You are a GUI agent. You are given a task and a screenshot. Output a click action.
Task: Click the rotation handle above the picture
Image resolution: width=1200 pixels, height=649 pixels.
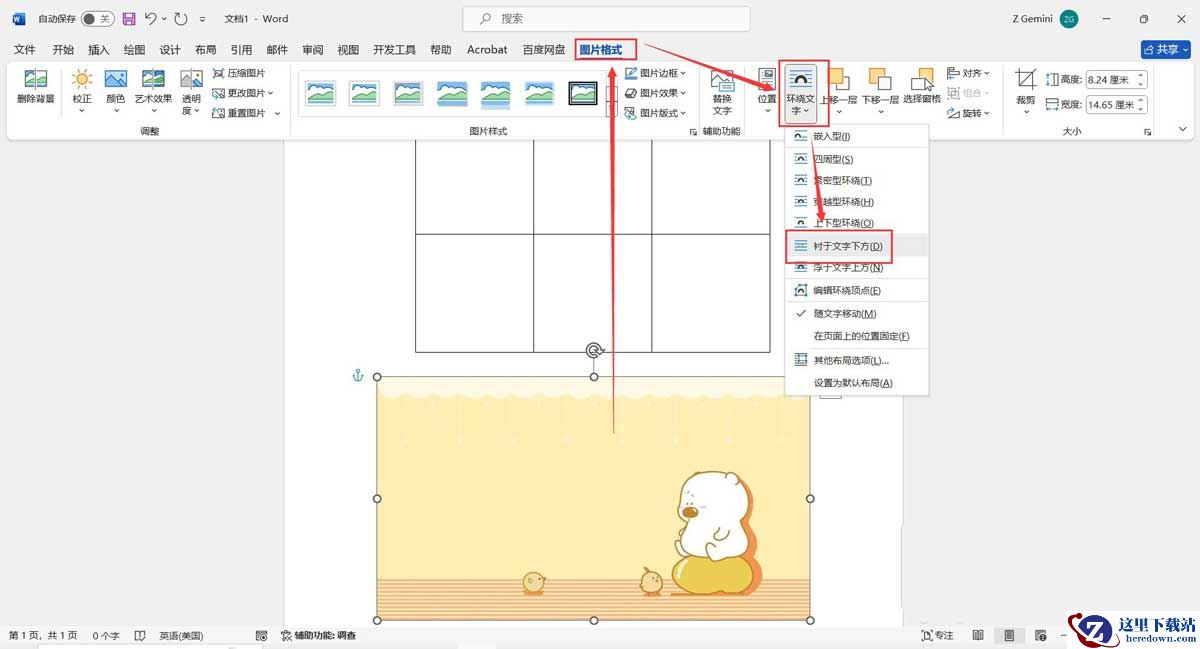[594, 350]
